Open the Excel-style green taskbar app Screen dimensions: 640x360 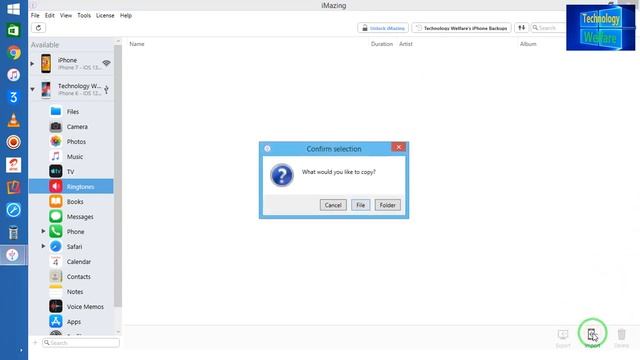(13, 31)
